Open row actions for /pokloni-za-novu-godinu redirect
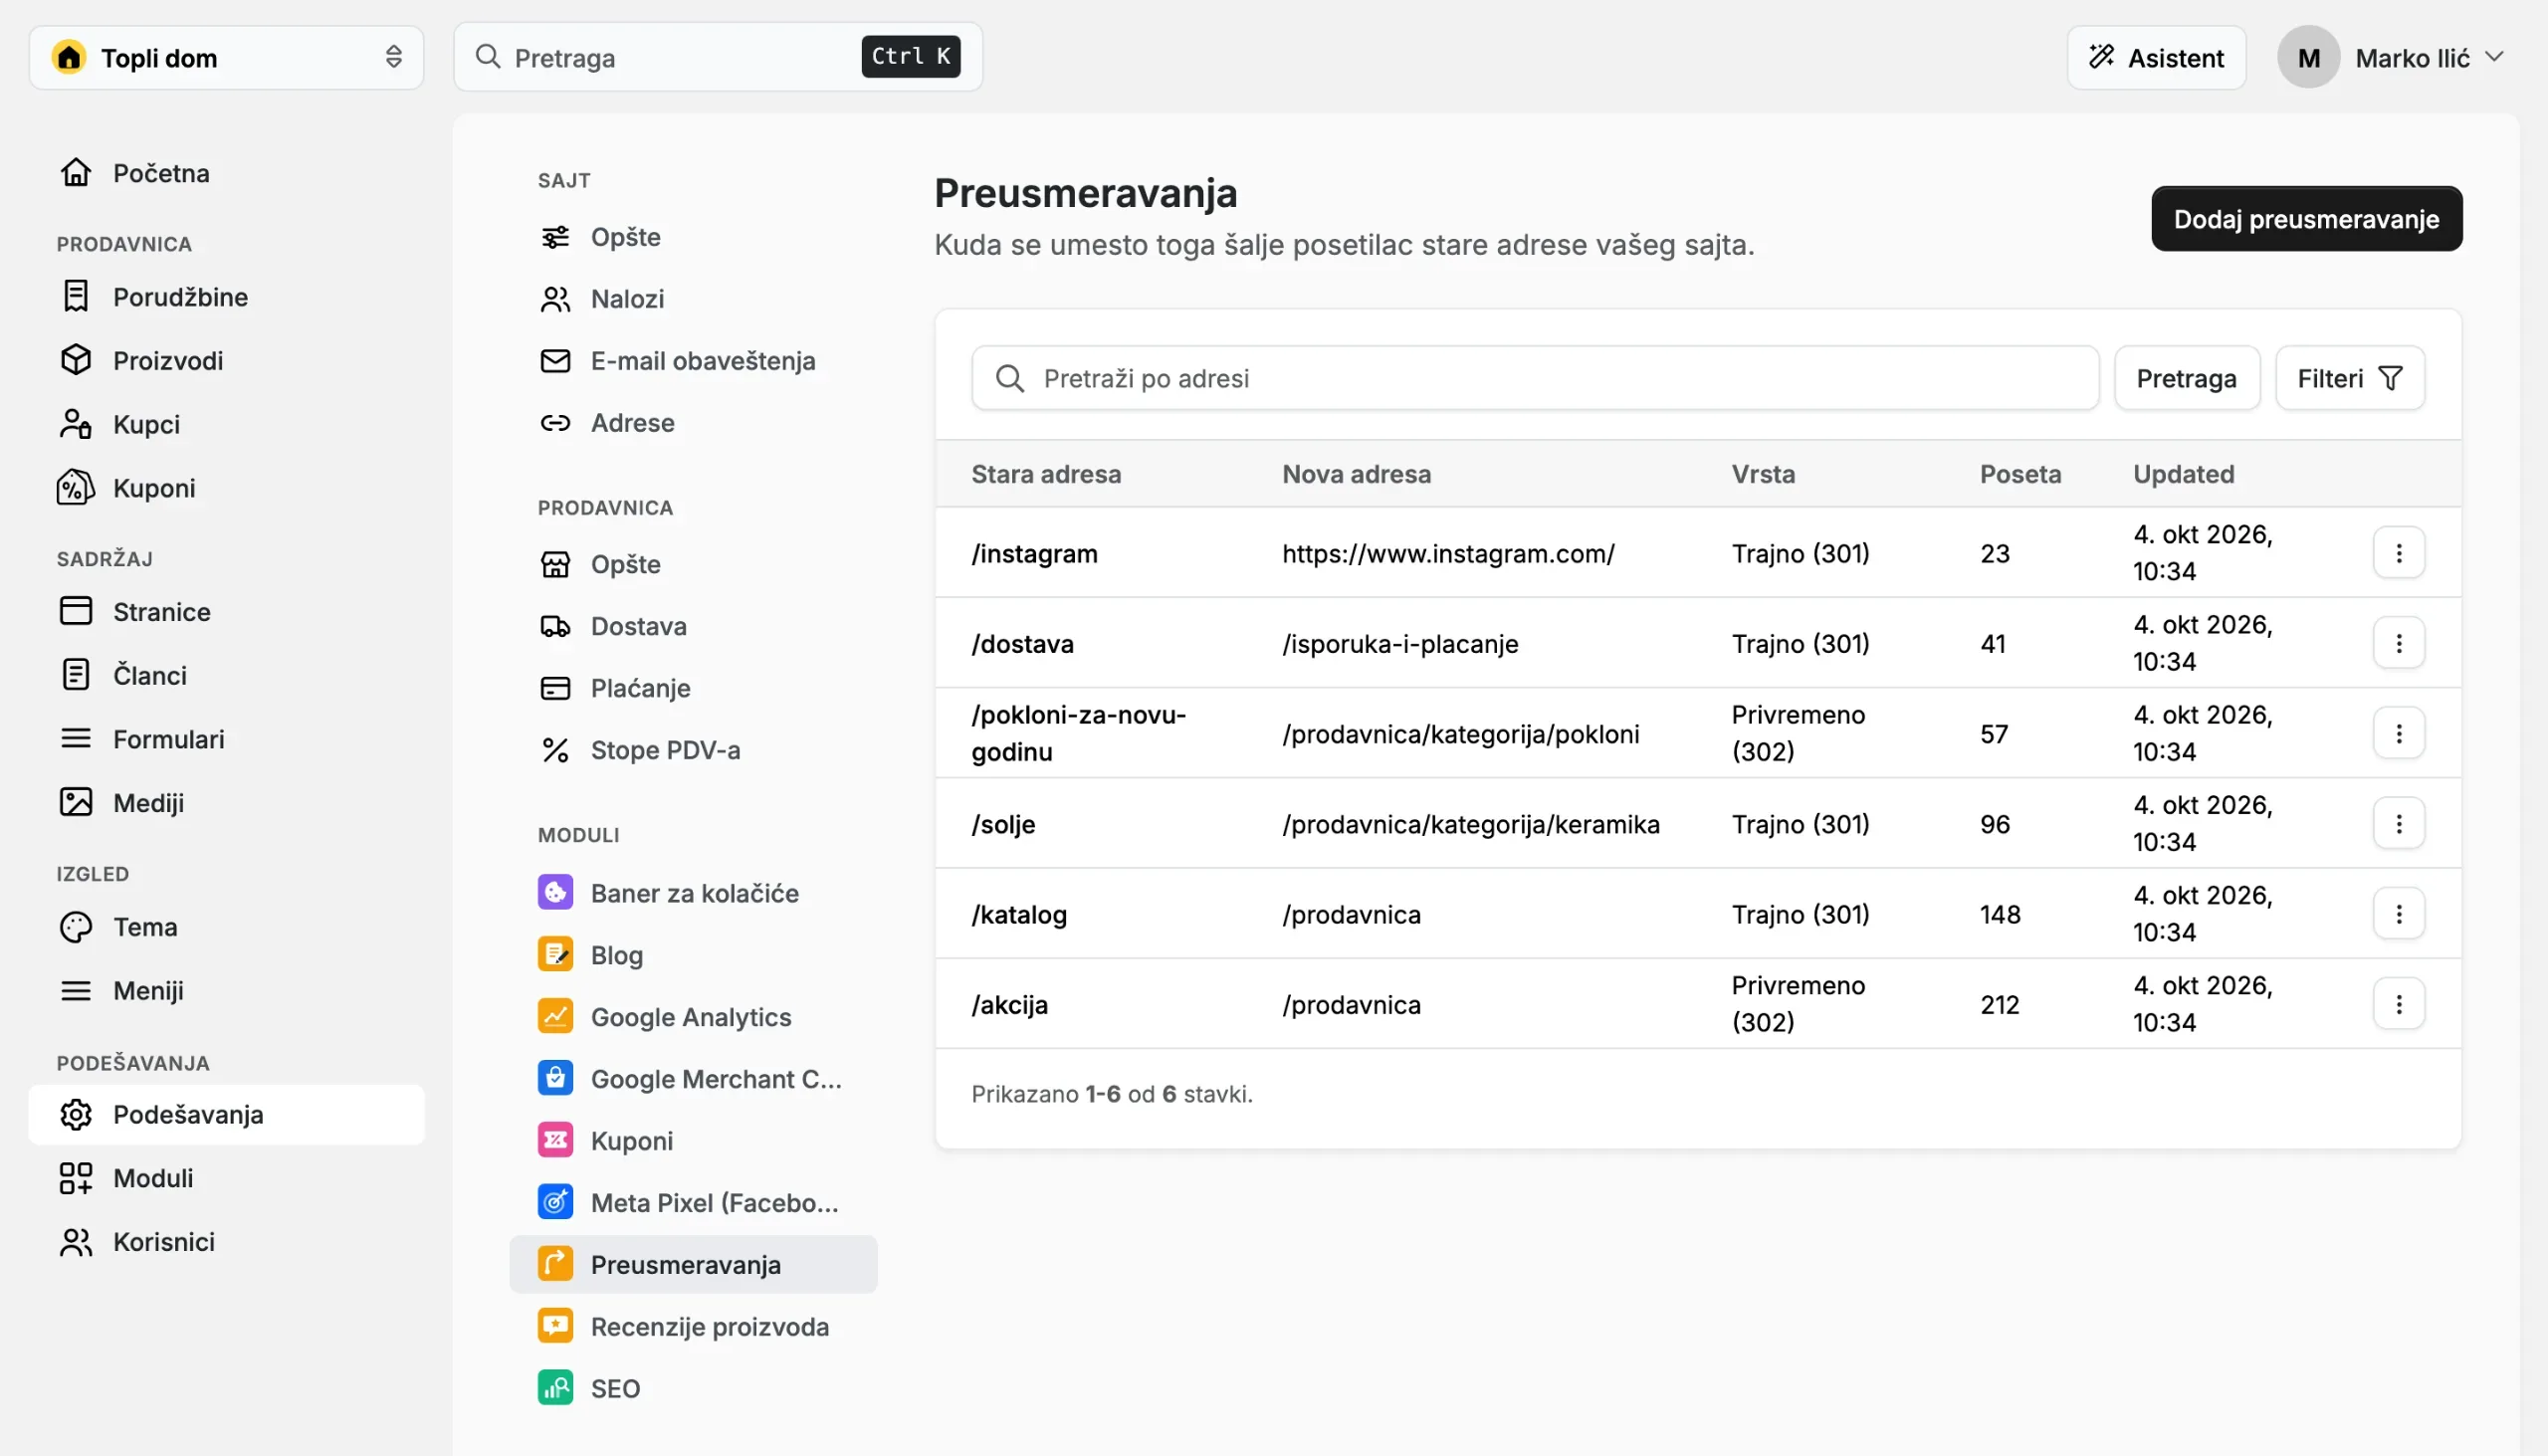The height and width of the screenshot is (1456, 2548). [2398, 733]
